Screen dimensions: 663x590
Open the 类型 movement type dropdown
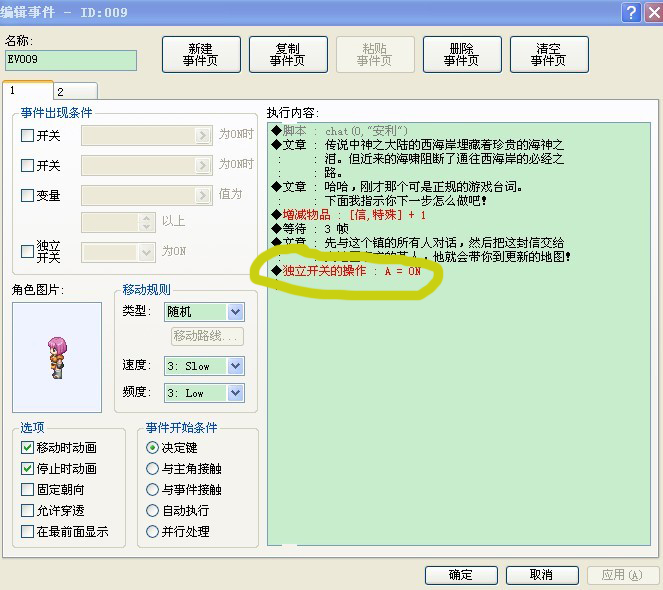[x=204, y=312]
